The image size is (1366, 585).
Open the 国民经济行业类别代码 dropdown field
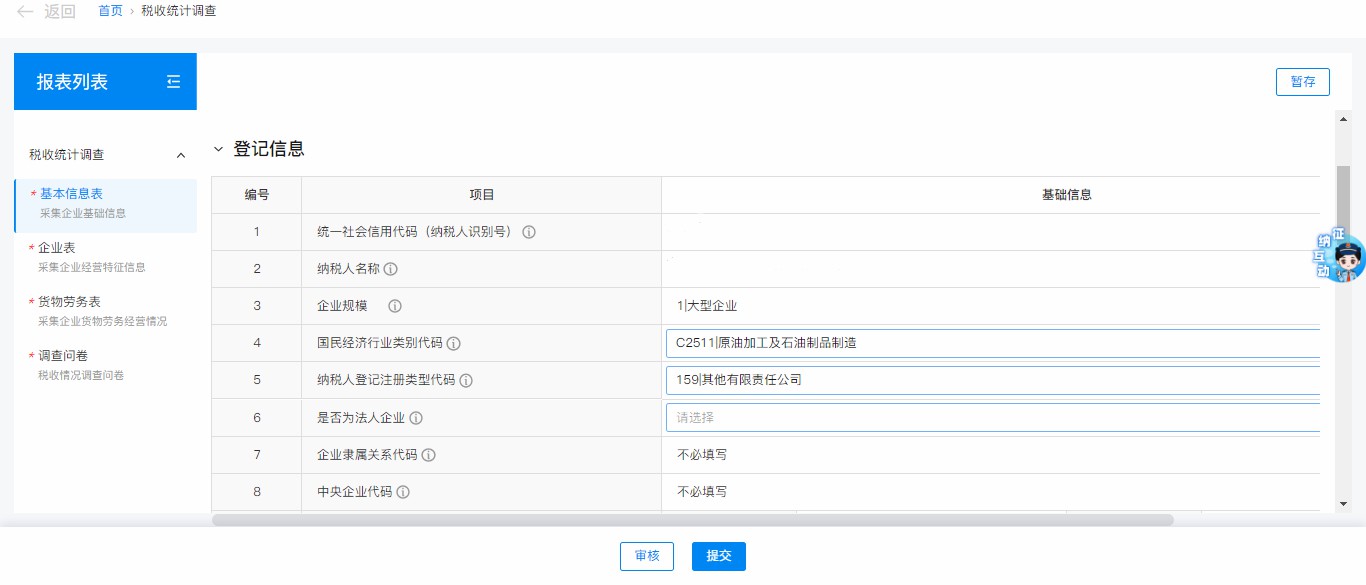(x=992, y=343)
